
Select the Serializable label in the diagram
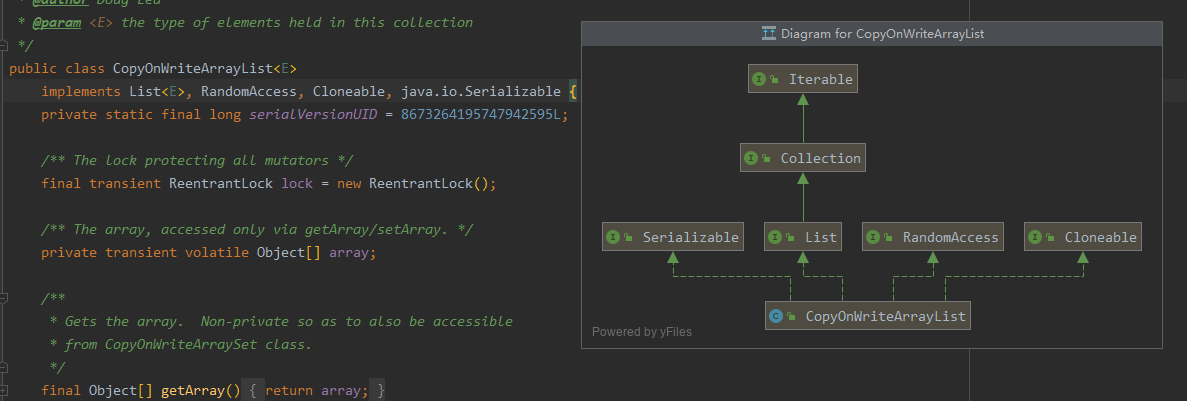[x=690, y=237]
